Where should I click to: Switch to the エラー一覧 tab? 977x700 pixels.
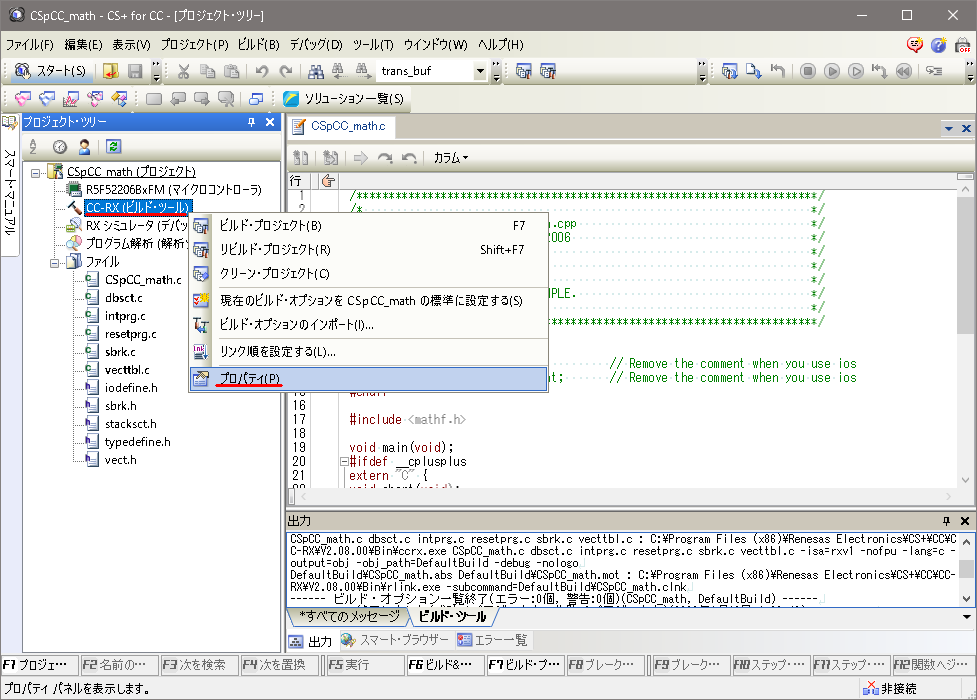(494, 640)
